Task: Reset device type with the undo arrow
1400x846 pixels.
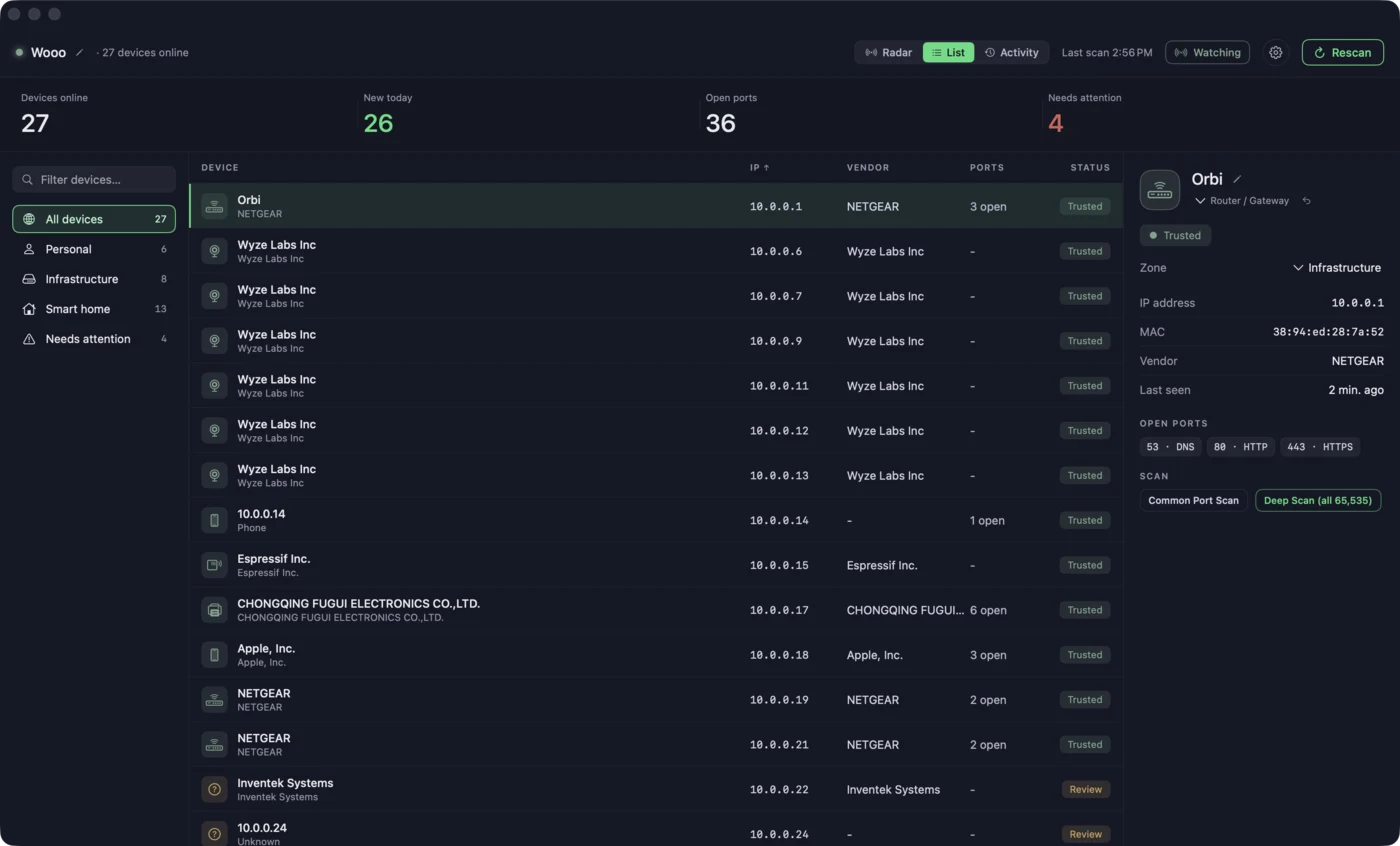Action: 1306,201
